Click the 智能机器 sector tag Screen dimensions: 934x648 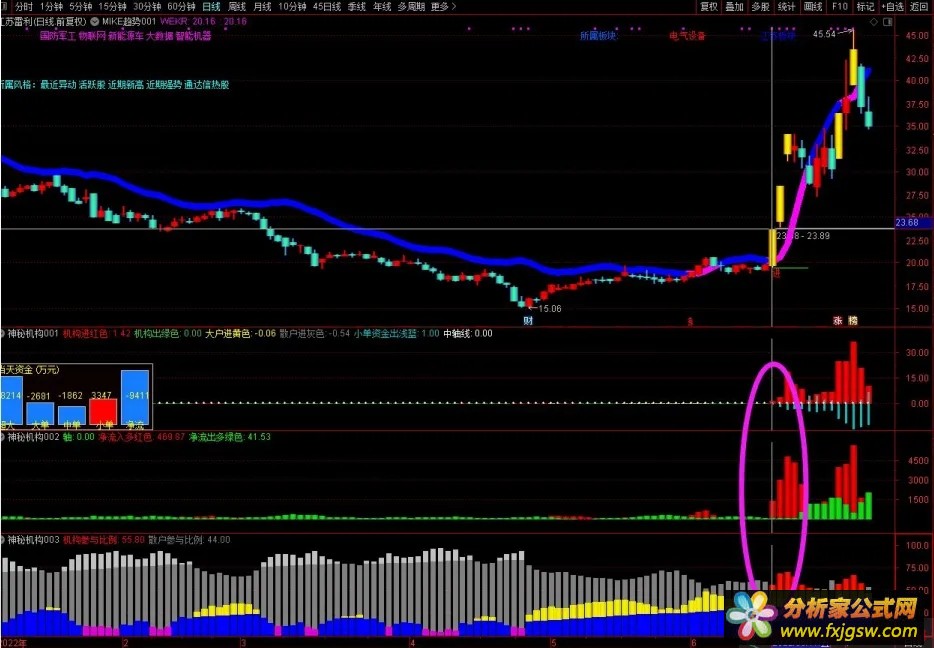click(x=193, y=36)
